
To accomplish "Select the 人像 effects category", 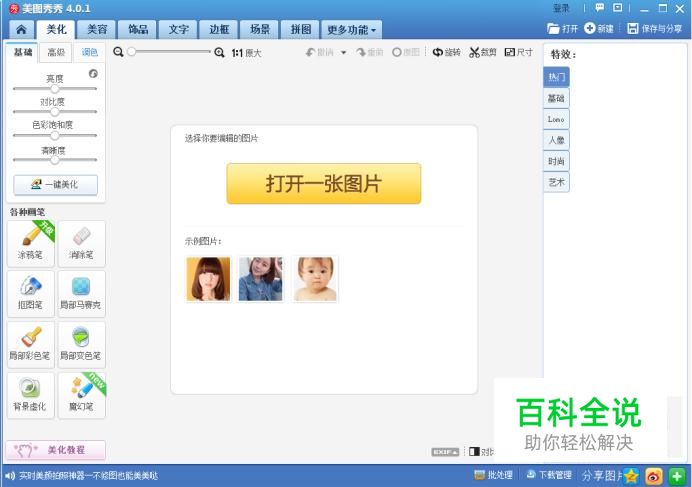I will pyautogui.click(x=556, y=140).
